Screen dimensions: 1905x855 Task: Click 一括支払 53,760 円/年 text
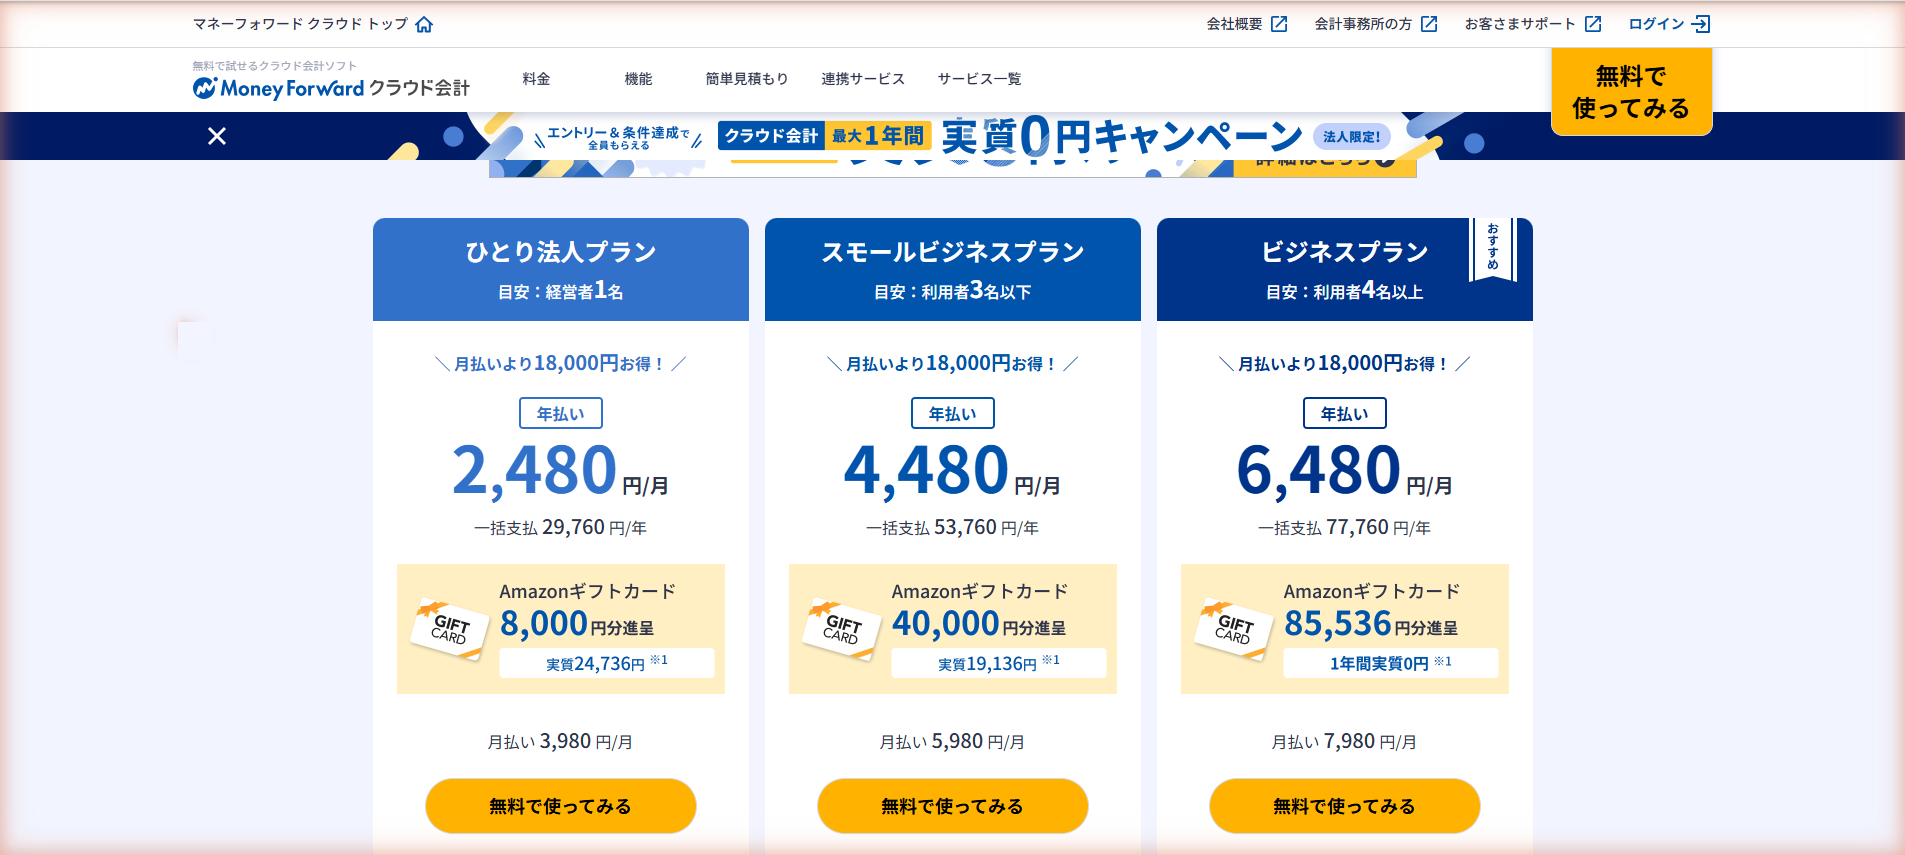952,527
